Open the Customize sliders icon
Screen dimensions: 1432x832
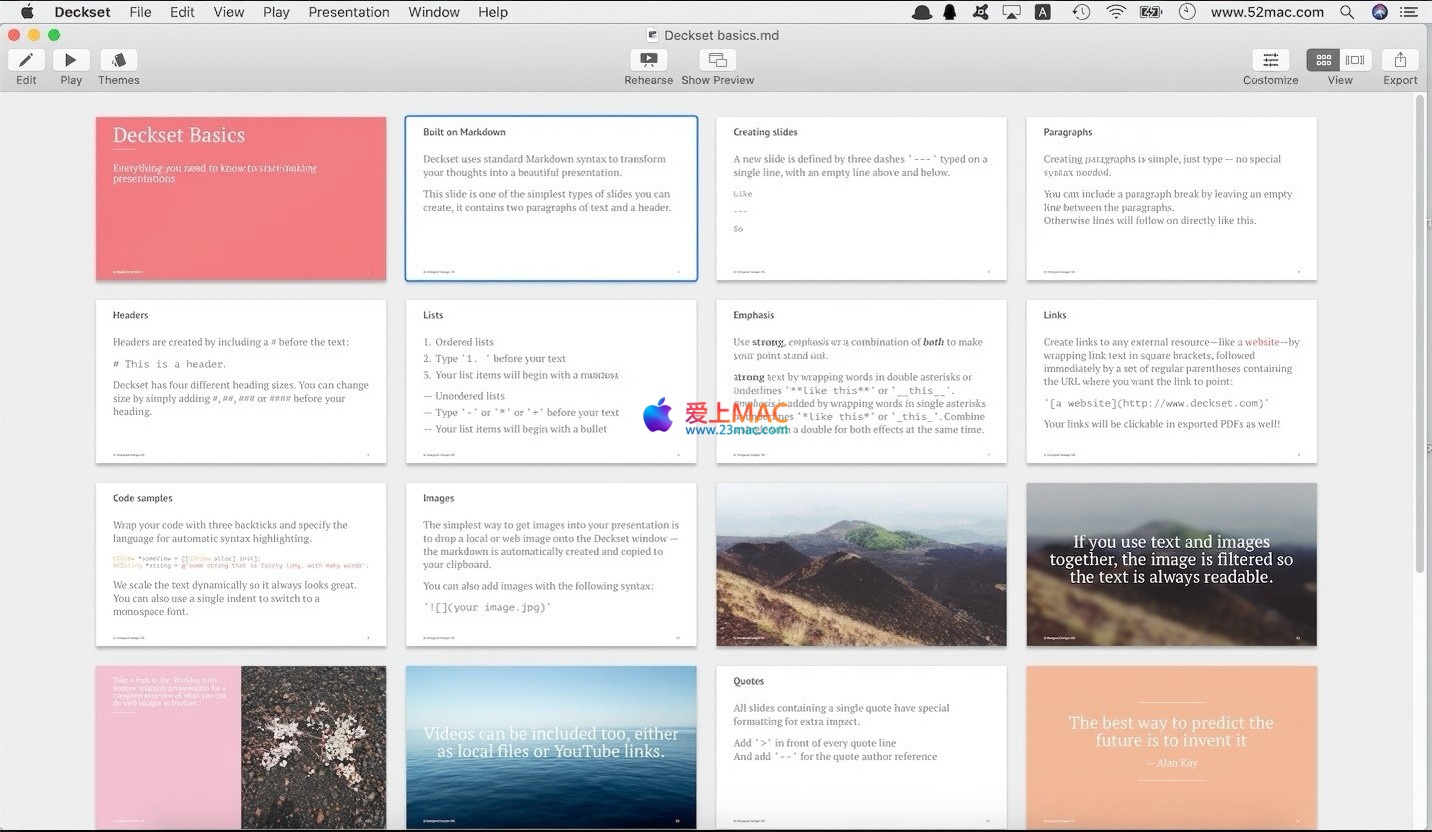(x=1270, y=61)
